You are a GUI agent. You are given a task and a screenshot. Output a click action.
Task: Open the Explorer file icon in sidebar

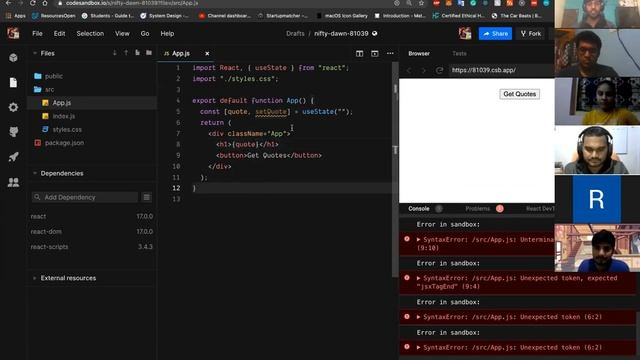click(x=13, y=82)
